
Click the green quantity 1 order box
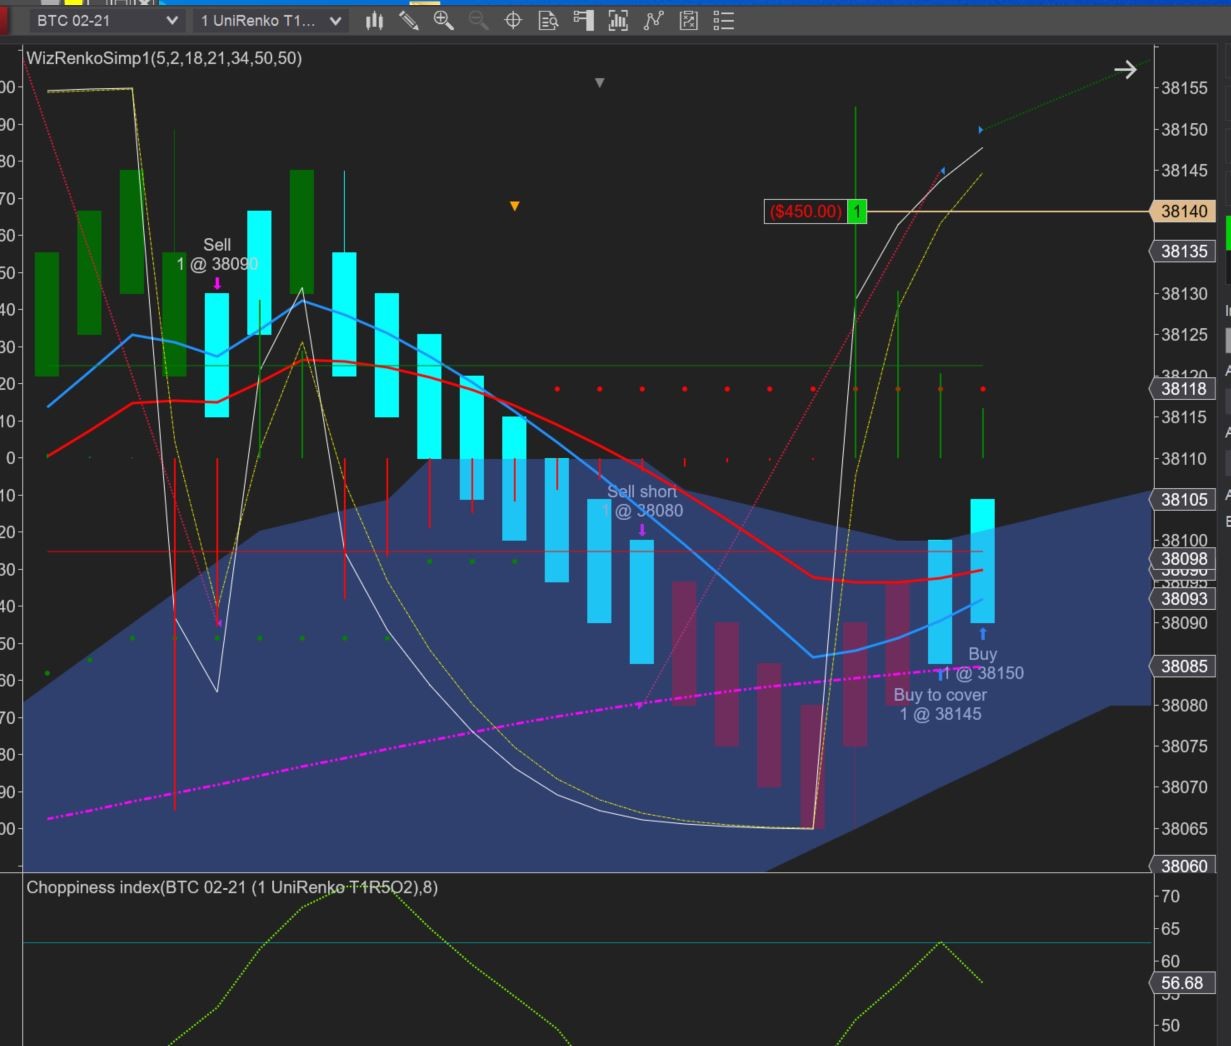pyautogui.click(x=857, y=211)
